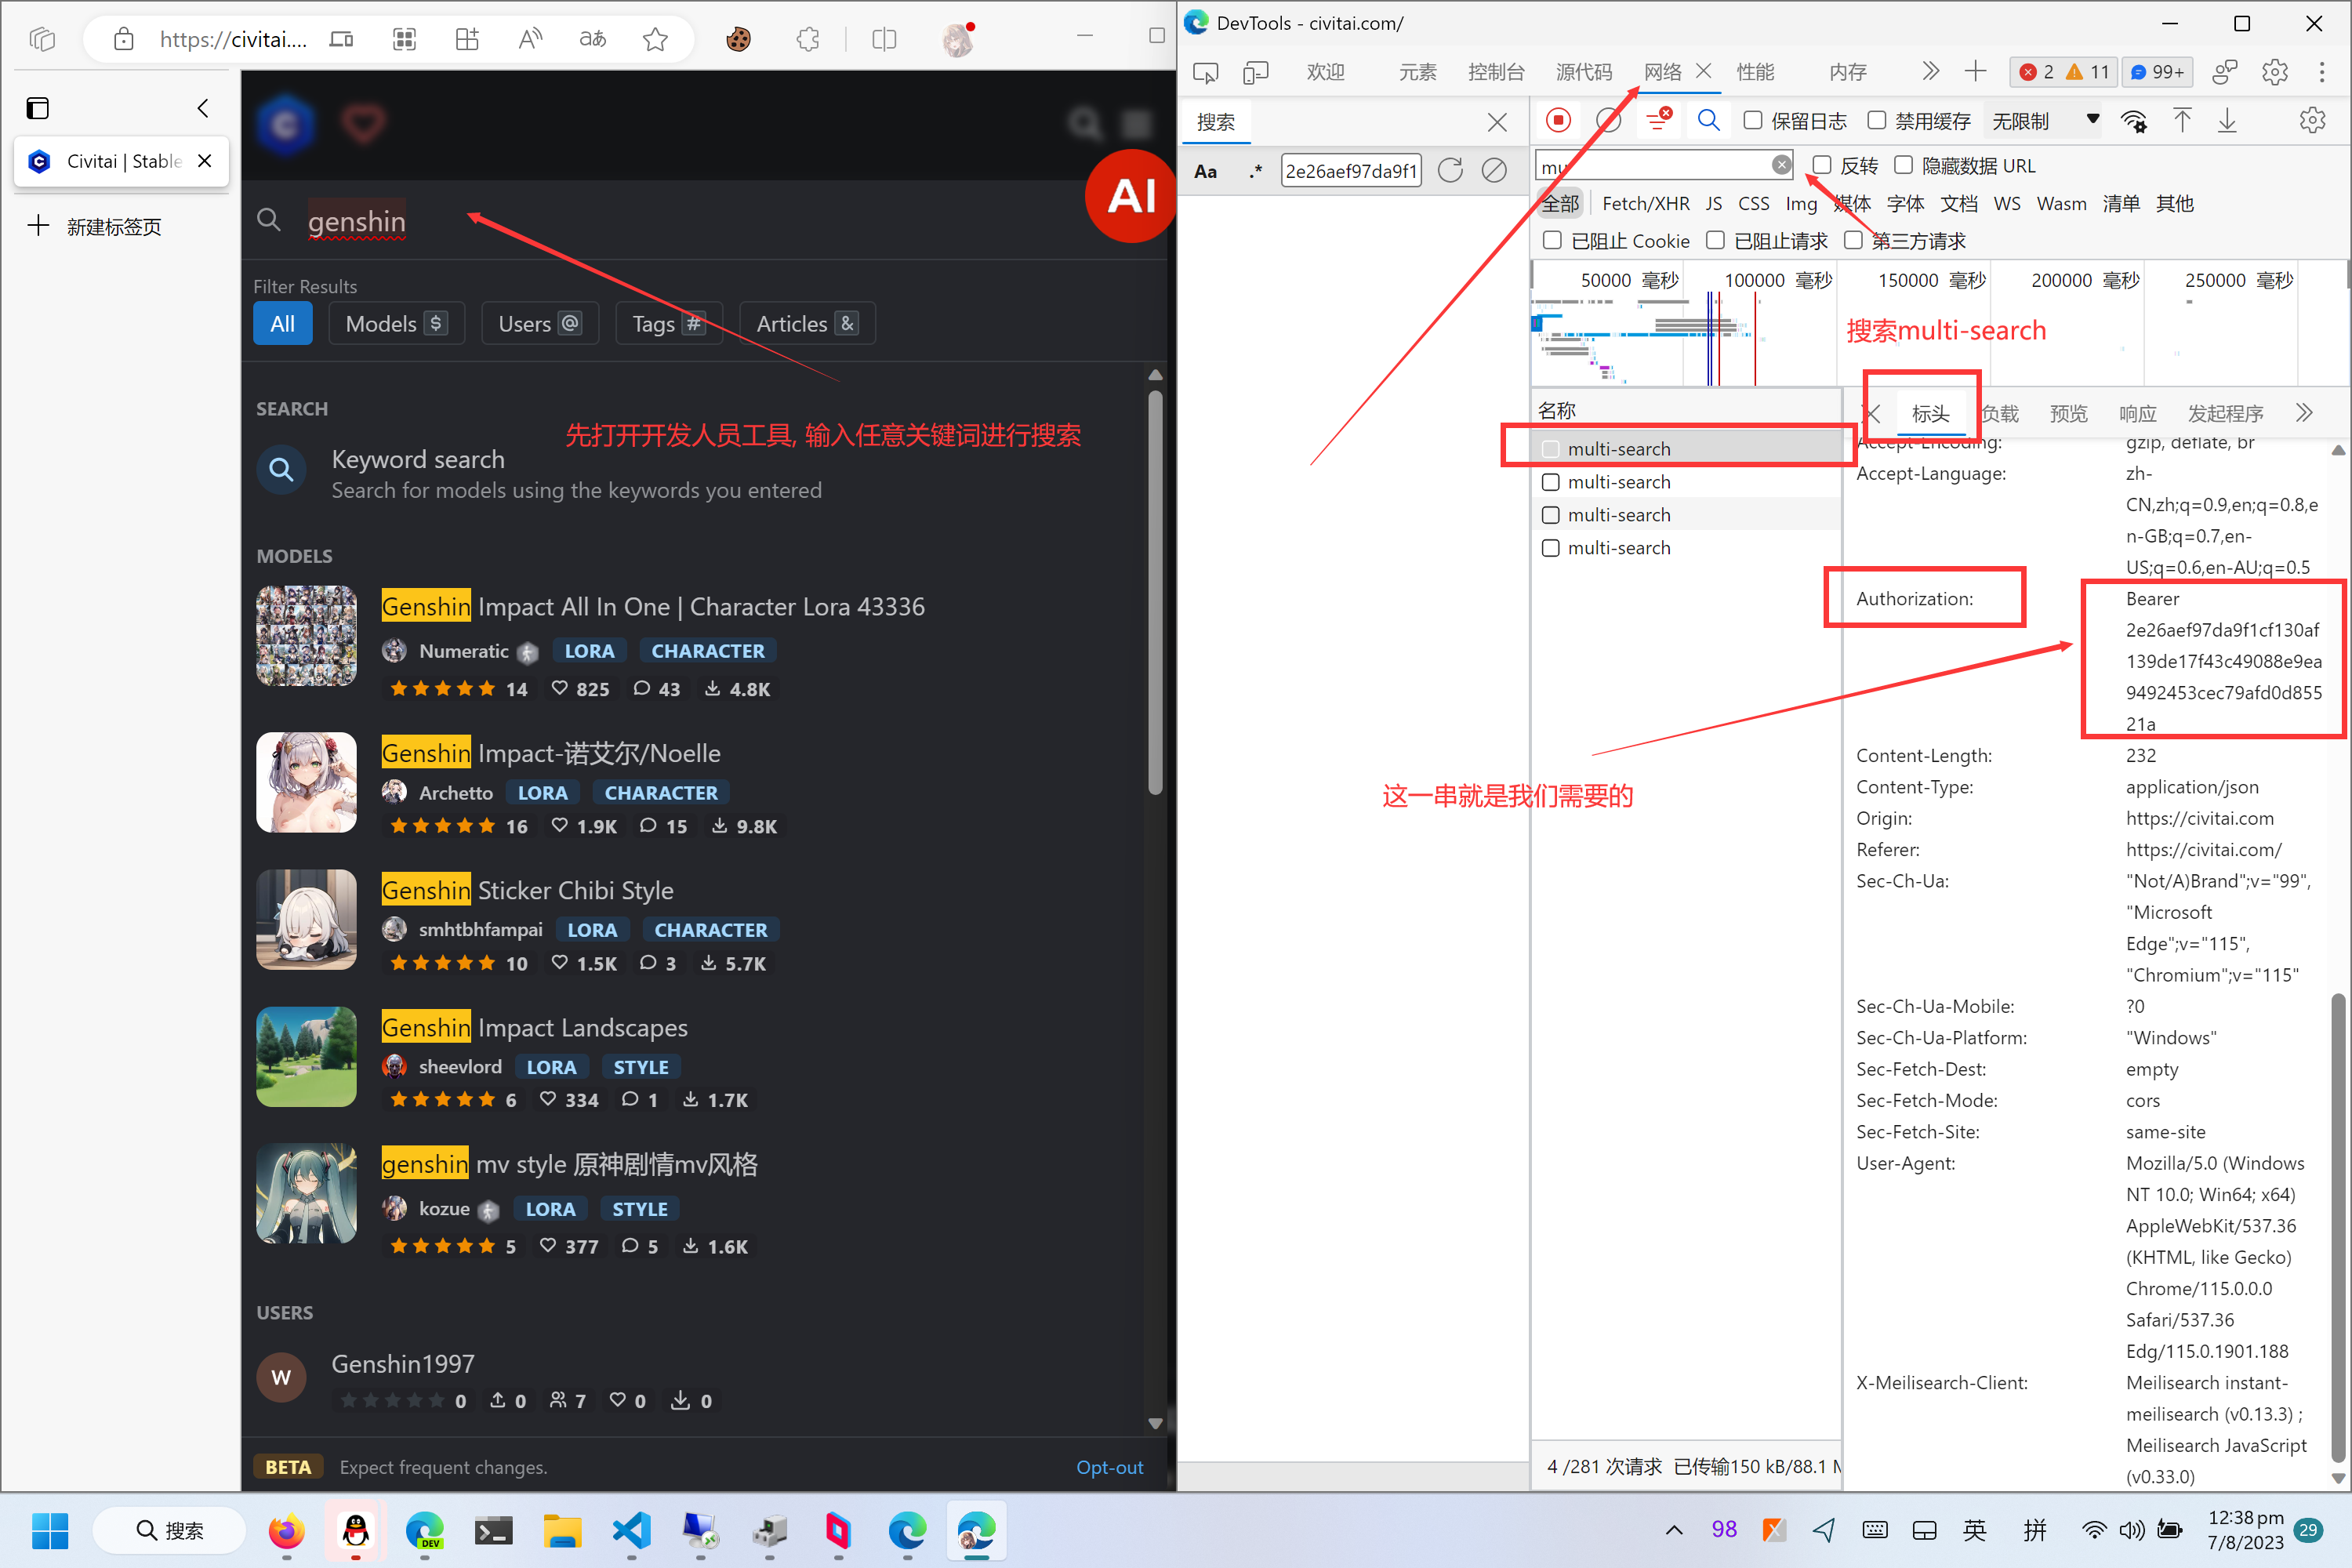2352x1568 pixels.
Task: Check the 反转 filter checkbox
Action: [1821, 165]
